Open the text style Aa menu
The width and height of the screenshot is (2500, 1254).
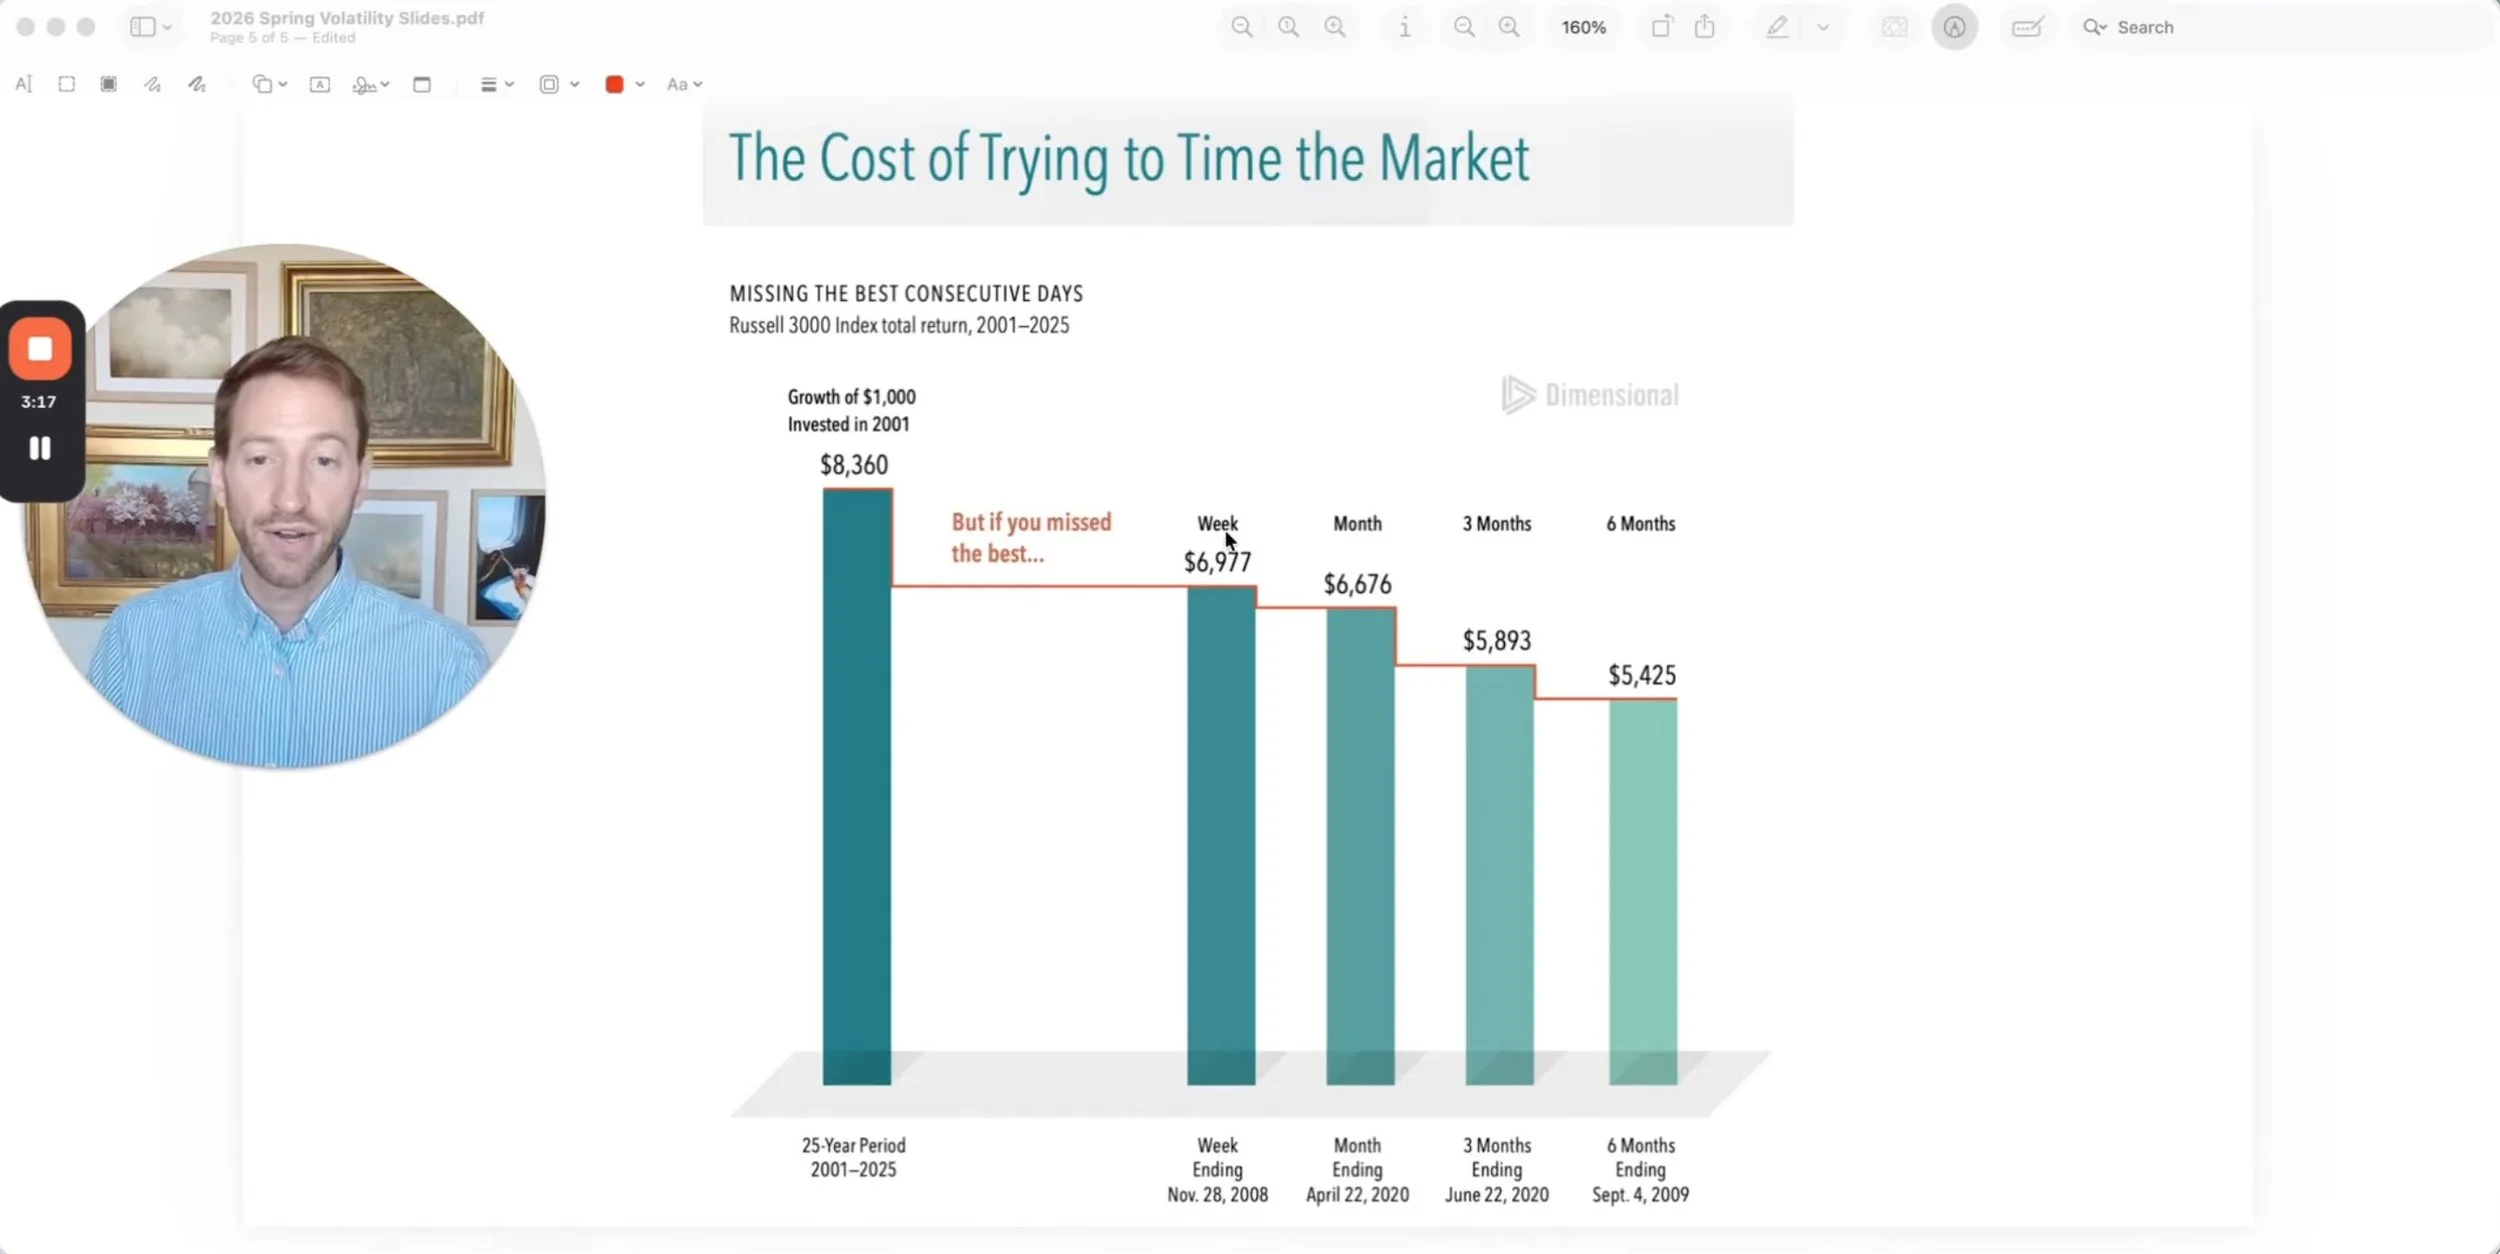684,84
